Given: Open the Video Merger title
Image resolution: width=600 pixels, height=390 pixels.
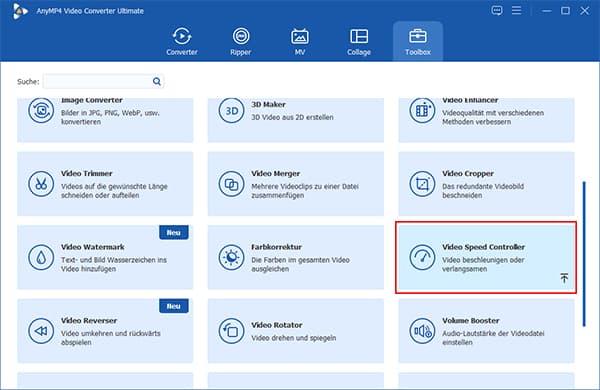Looking at the screenshot, I should coord(276,173).
